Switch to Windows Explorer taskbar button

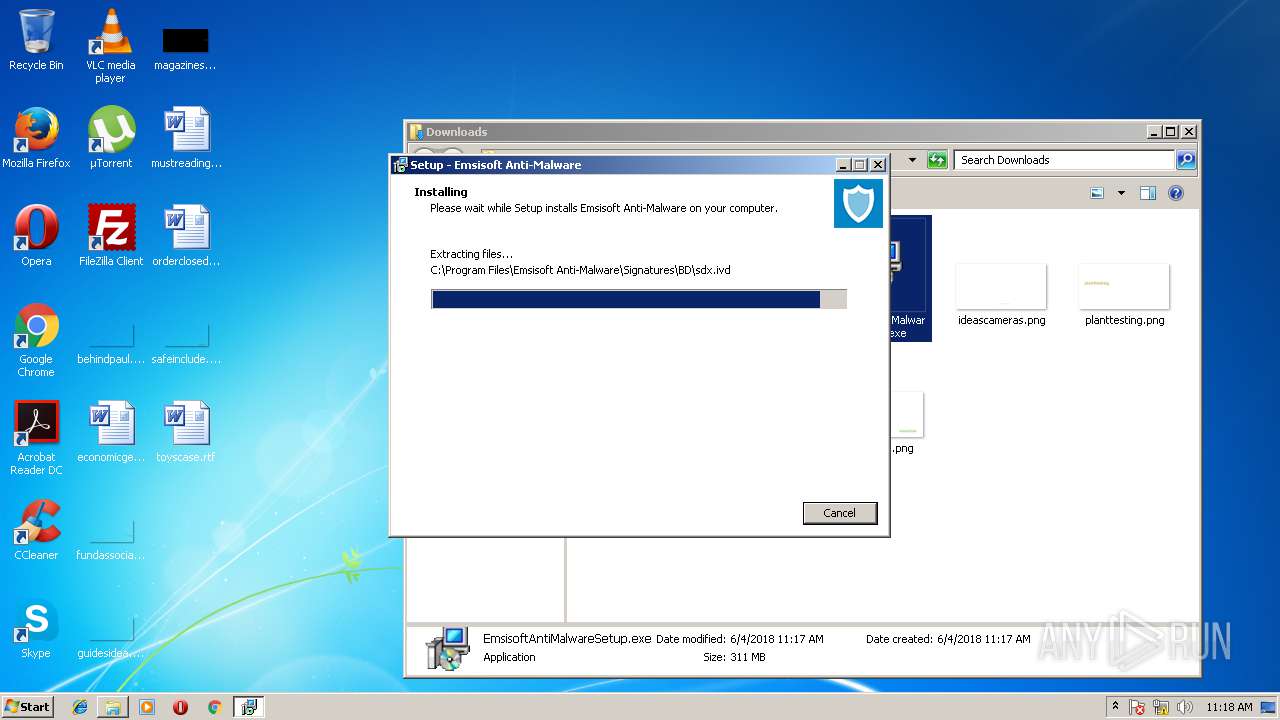tap(113, 707)
